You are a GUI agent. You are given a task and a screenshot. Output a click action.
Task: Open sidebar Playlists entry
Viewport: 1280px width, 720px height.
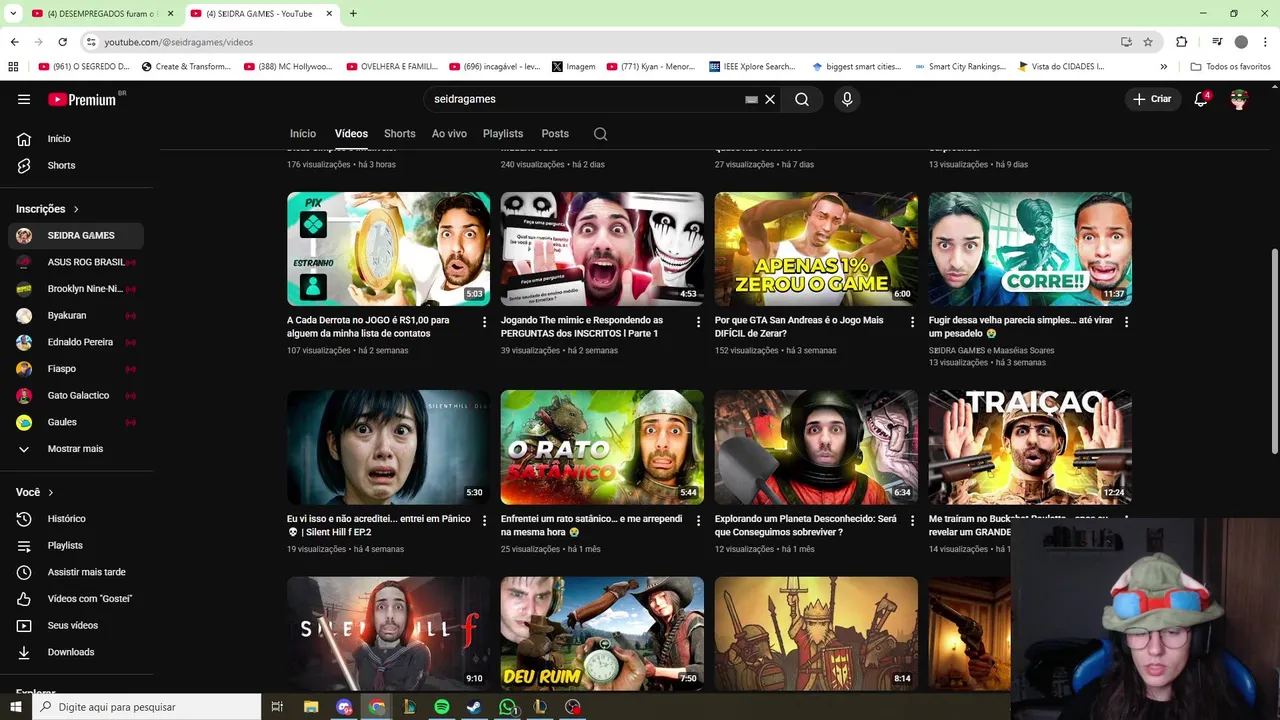tap(76, 545)
